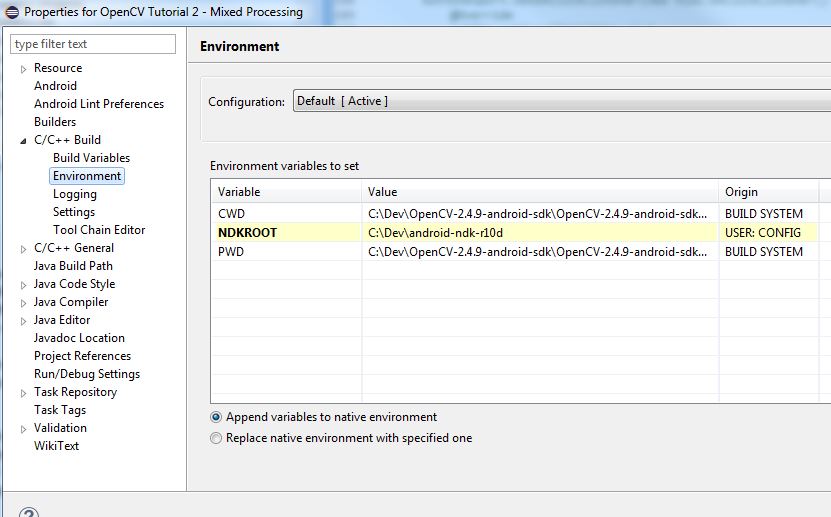Open Android Lint Preferences page
The height and width of the screenshot is (517, 831).
pos(99,104)
